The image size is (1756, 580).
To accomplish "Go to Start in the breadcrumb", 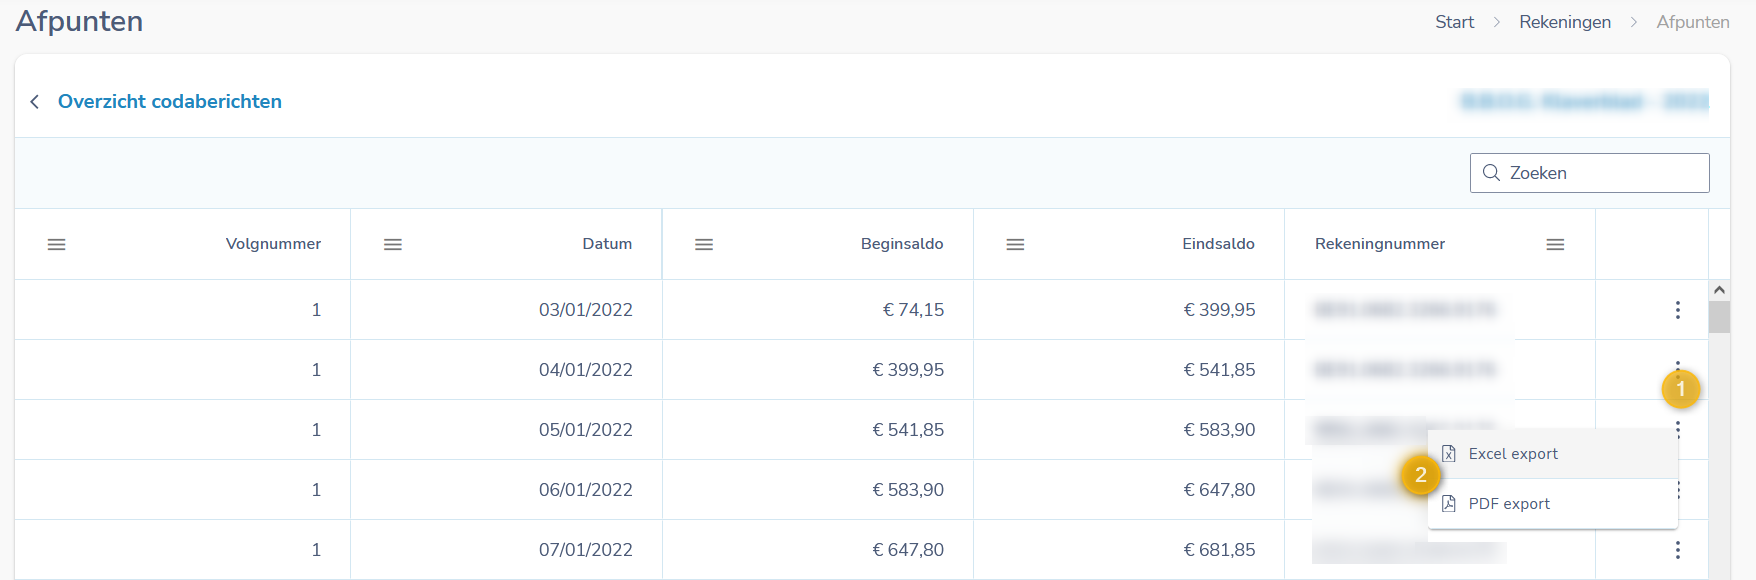I will click(x=1454, y=22).
